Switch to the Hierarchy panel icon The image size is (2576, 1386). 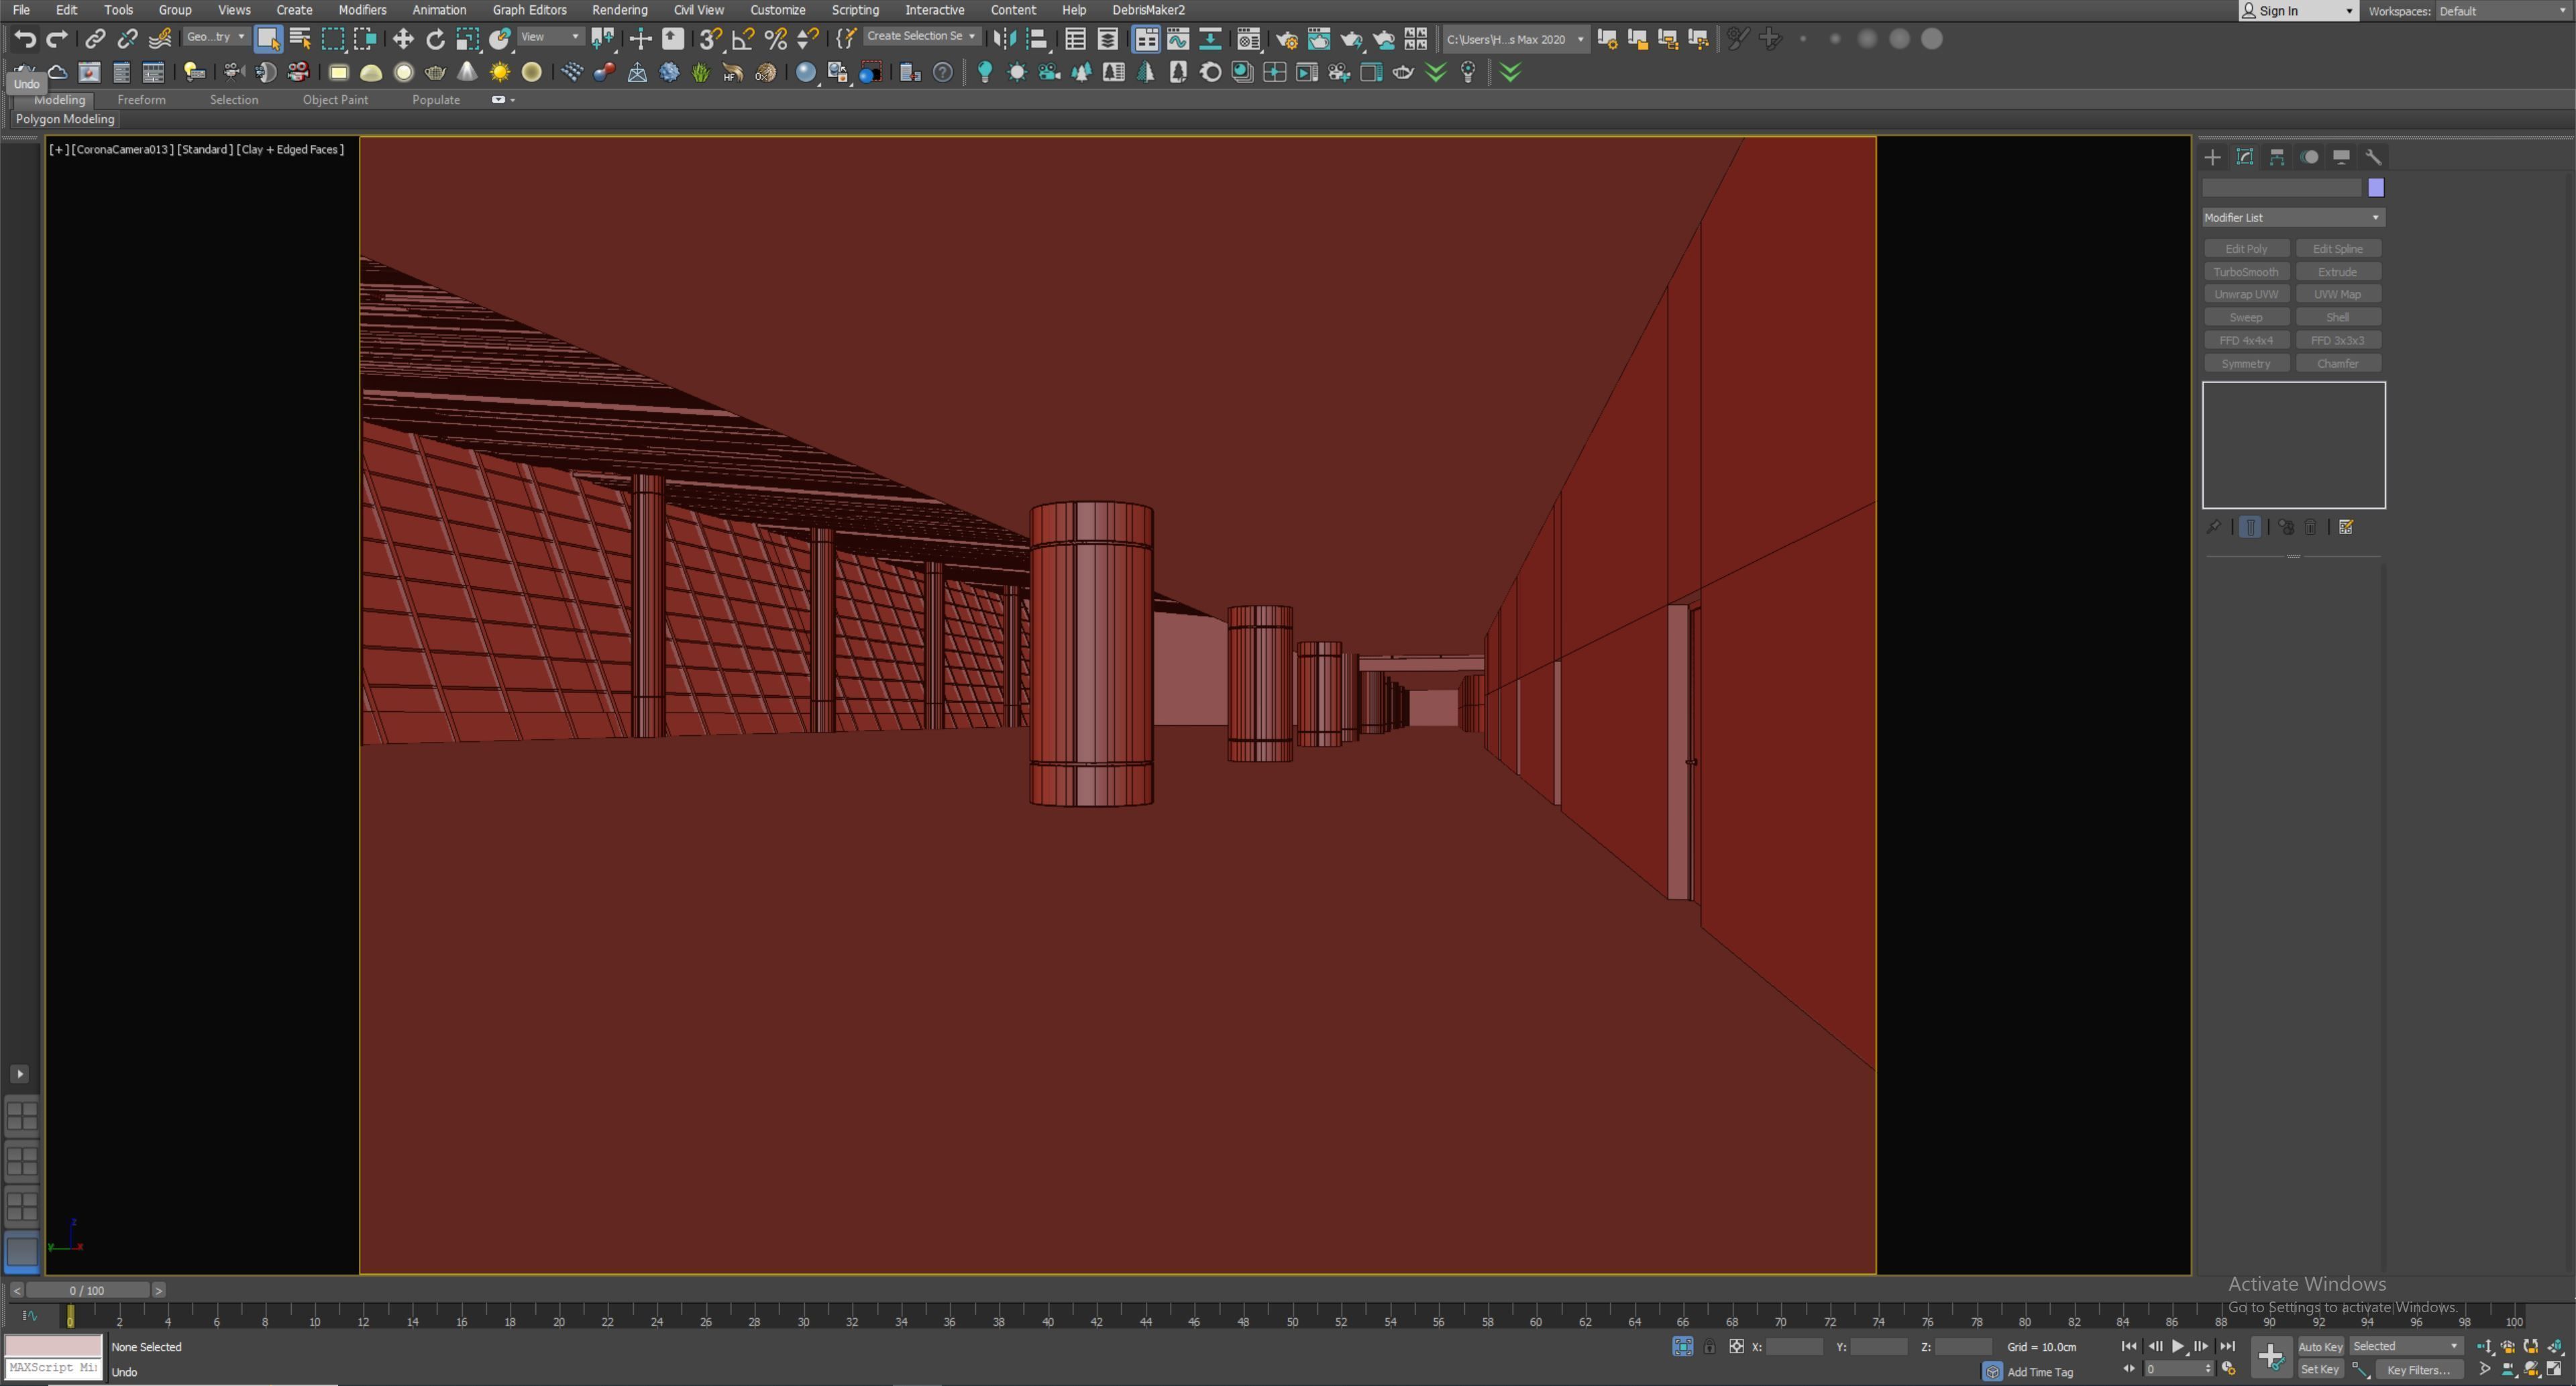[x=2277, y=157]
